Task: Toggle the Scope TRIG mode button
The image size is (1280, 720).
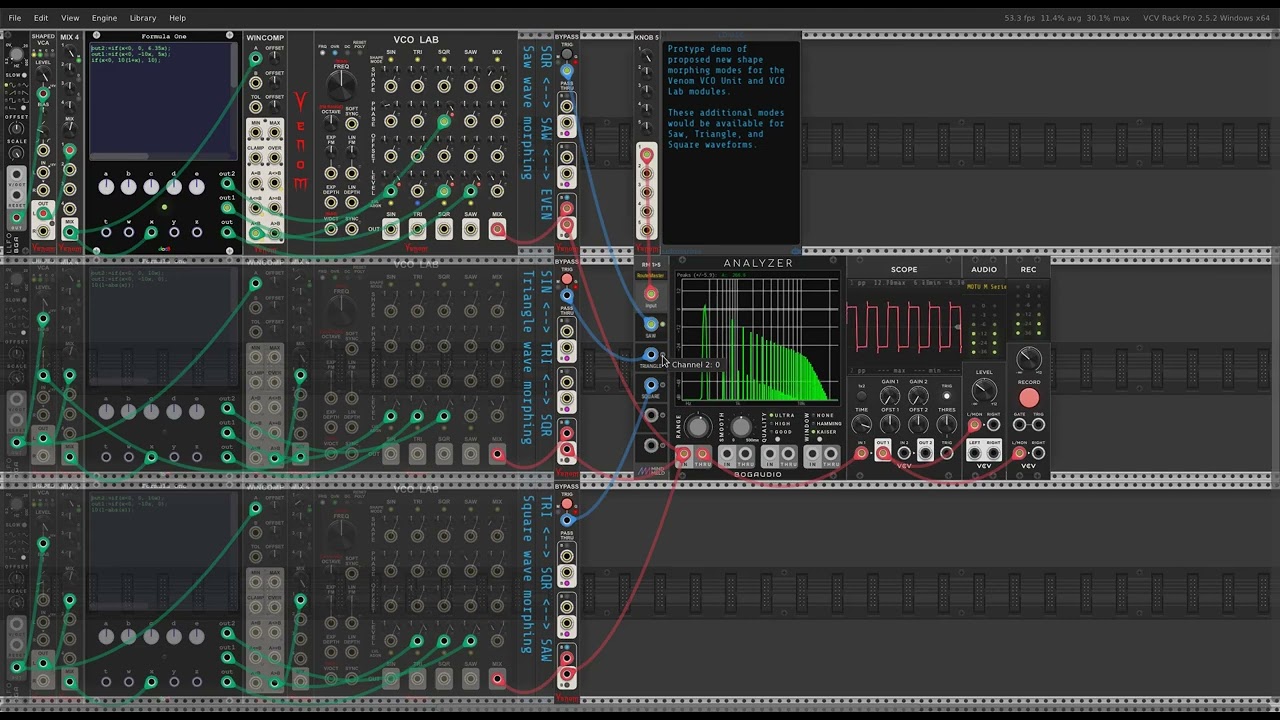Action: point(947,395)
